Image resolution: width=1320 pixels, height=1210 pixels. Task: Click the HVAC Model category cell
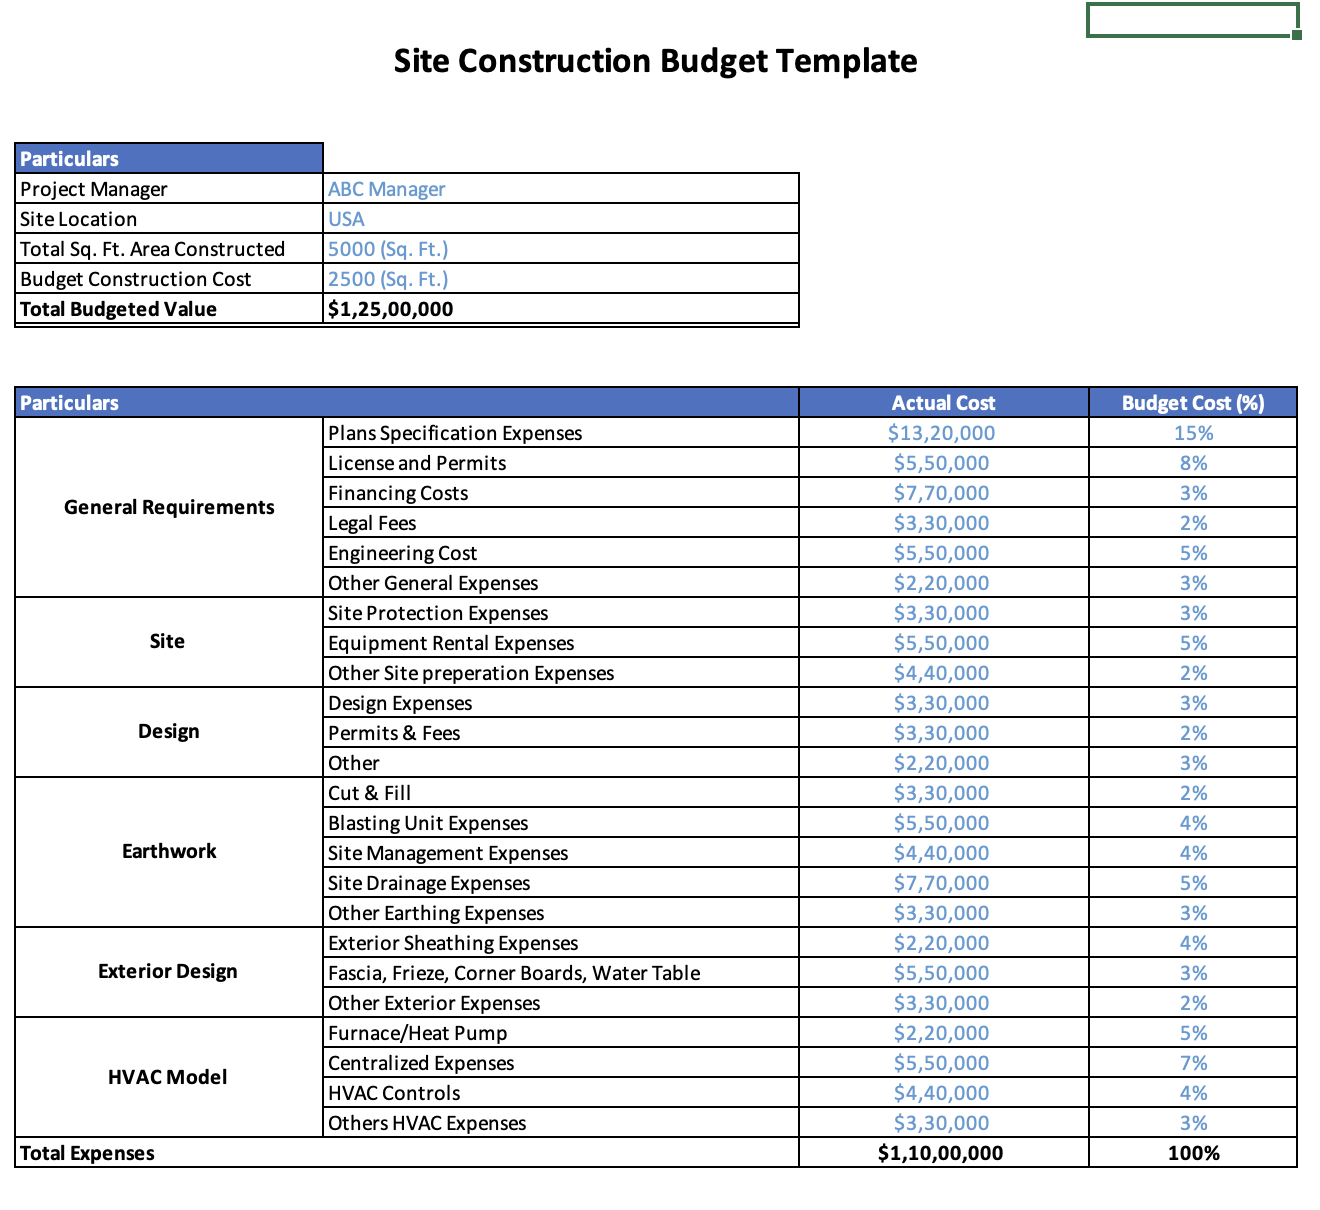pos(167,1077)
